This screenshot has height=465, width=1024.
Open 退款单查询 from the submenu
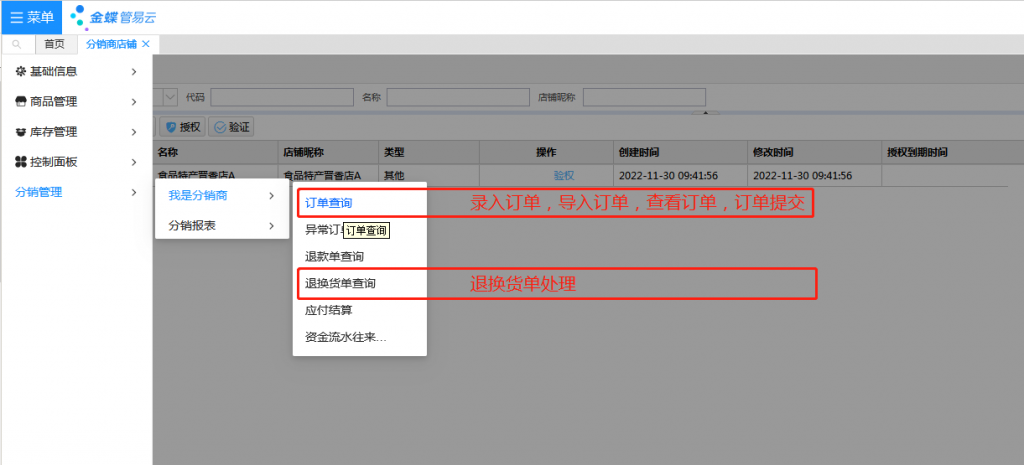(x=334, y=257)
